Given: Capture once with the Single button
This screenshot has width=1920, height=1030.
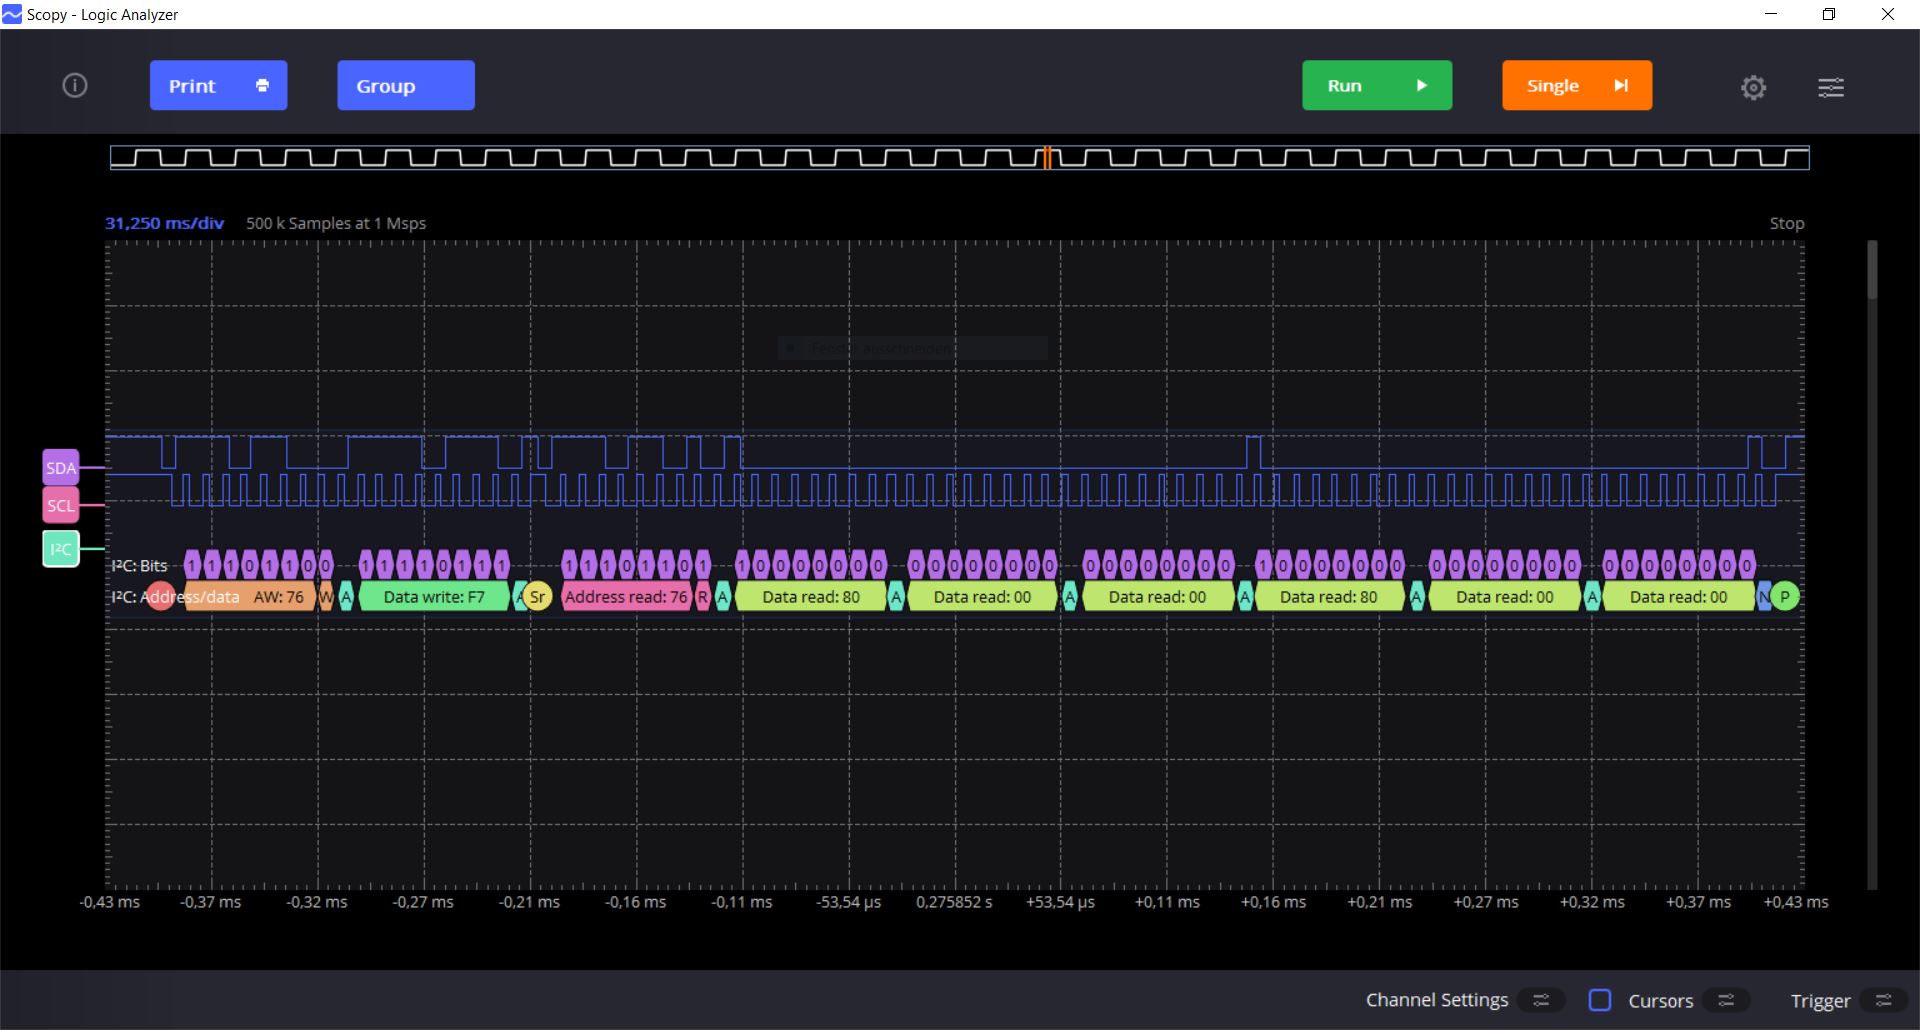Looking at the screenshot, I should click(1576, 86).
